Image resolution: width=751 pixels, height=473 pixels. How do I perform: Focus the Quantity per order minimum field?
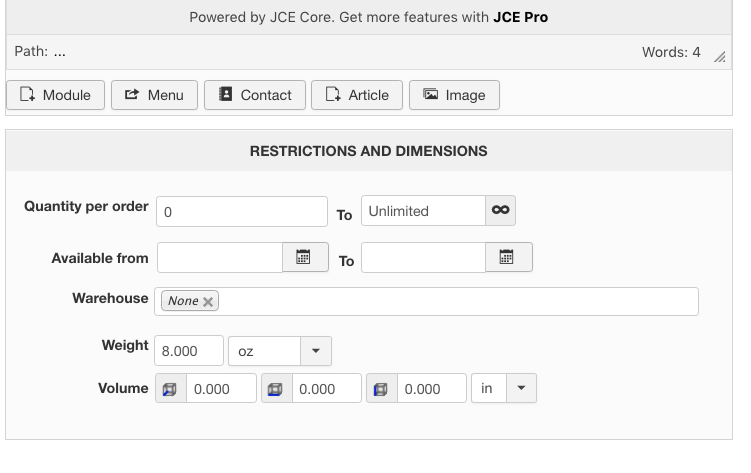pos(242,211)
